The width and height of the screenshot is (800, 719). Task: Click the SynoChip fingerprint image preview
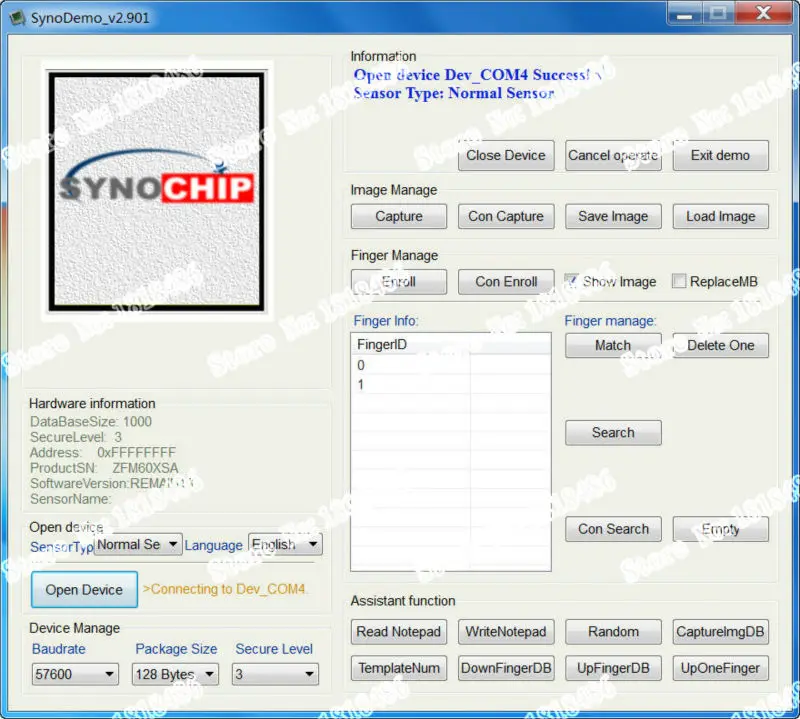coord(156,191)
